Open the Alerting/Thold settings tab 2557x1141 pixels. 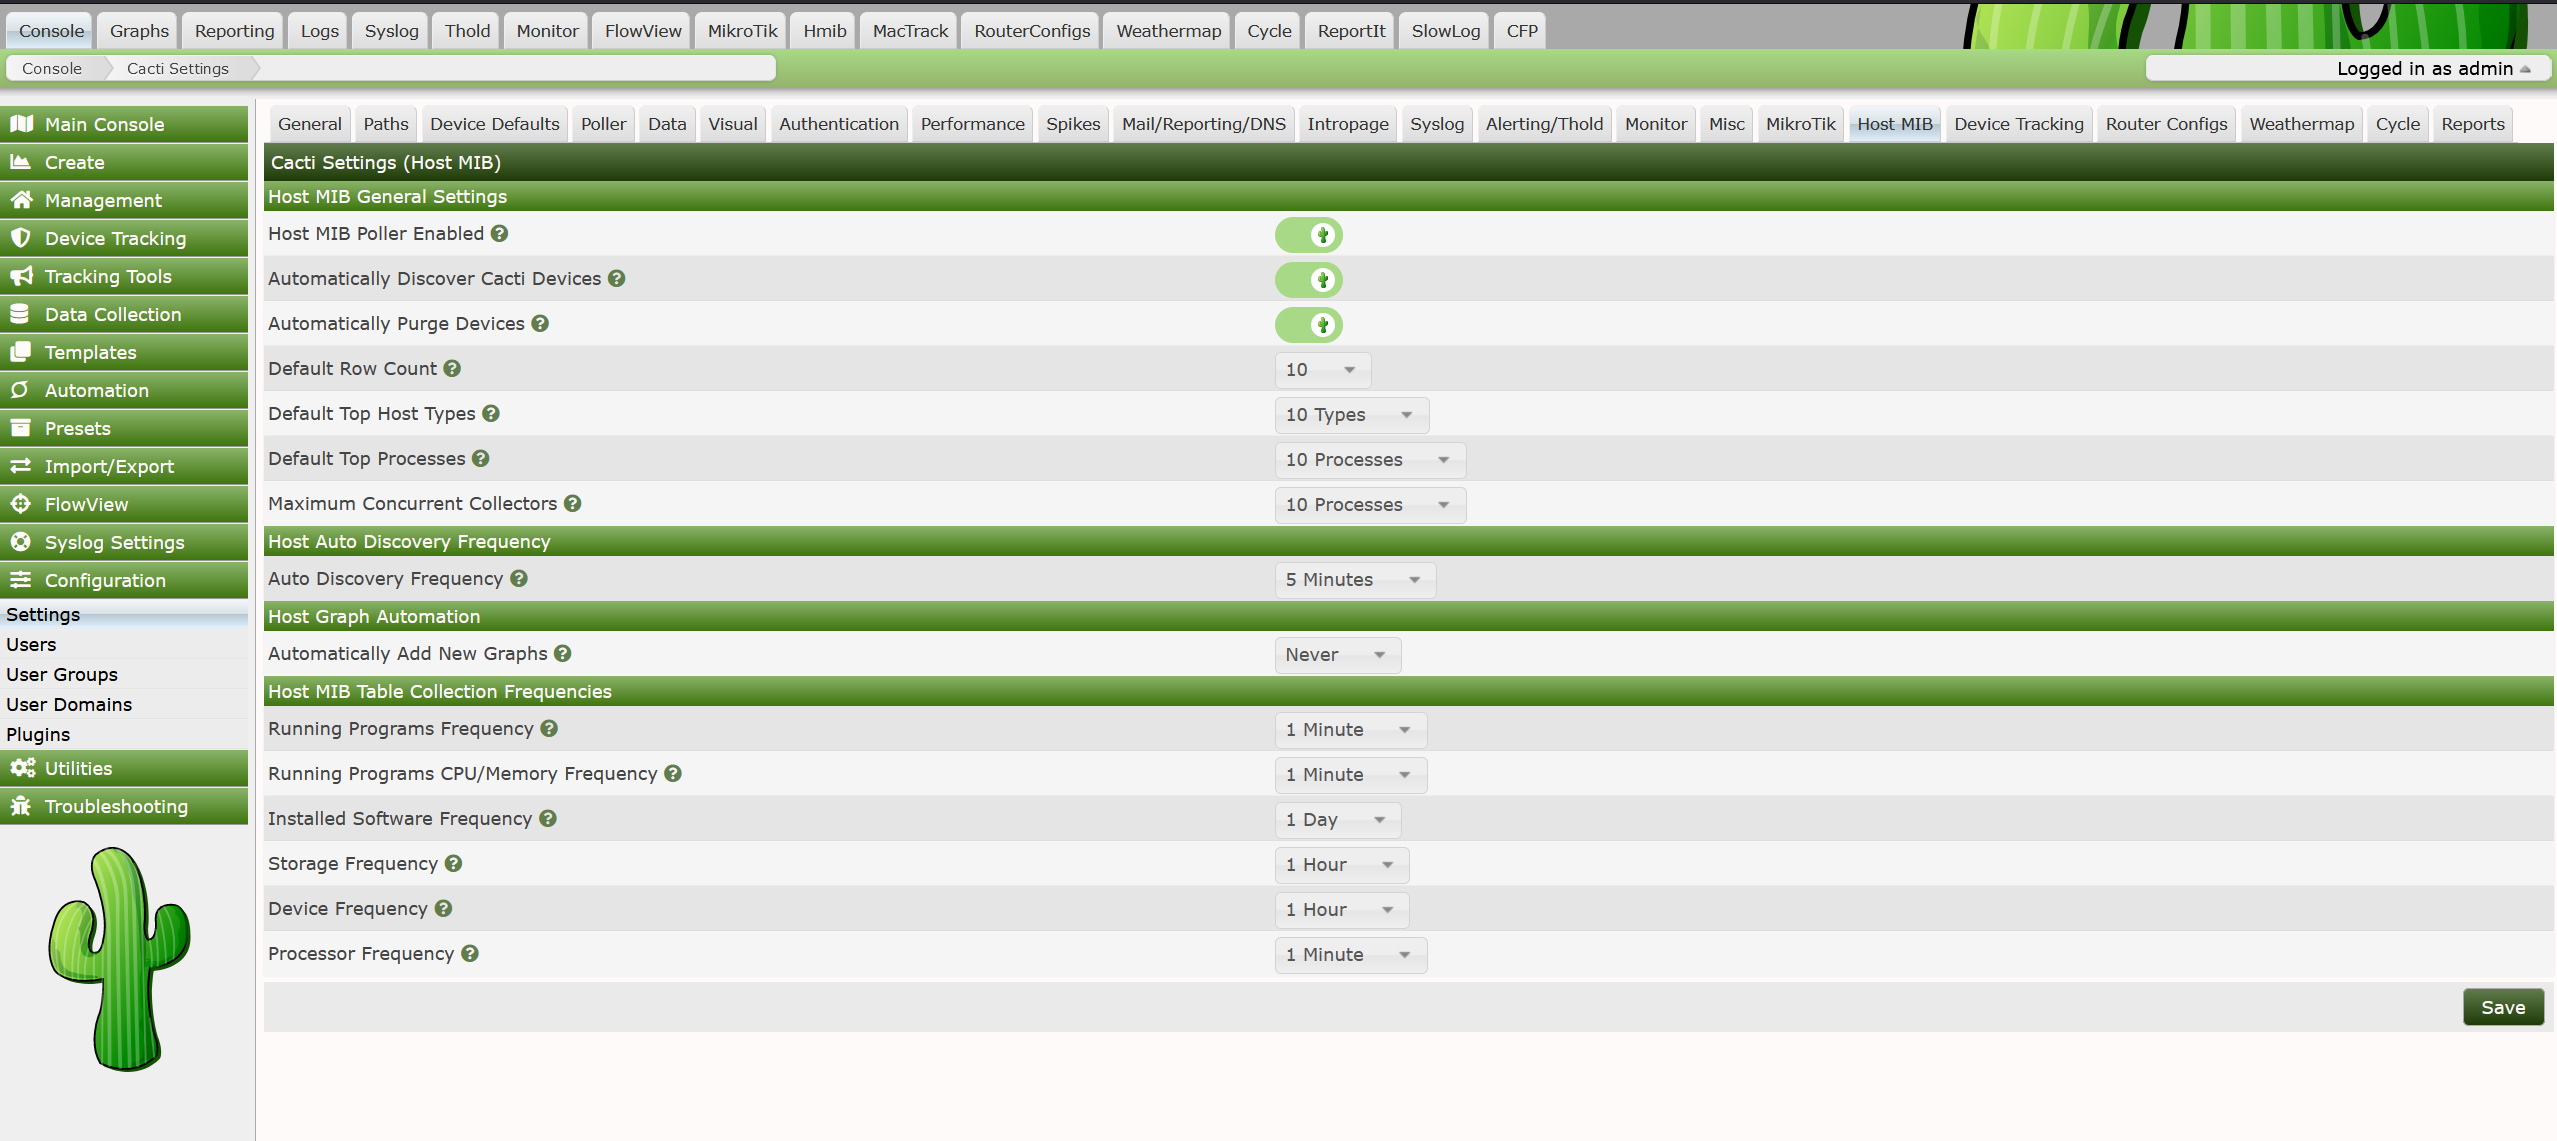(x=1543, y=124)
